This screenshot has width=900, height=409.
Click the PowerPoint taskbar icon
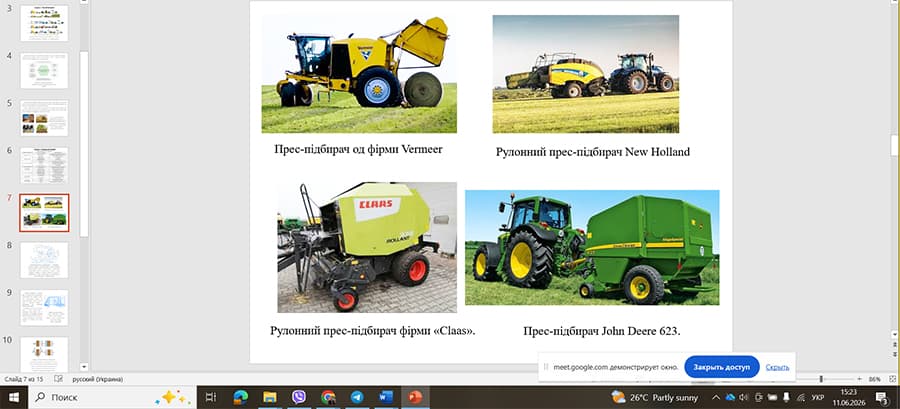(x=414, y=397)
